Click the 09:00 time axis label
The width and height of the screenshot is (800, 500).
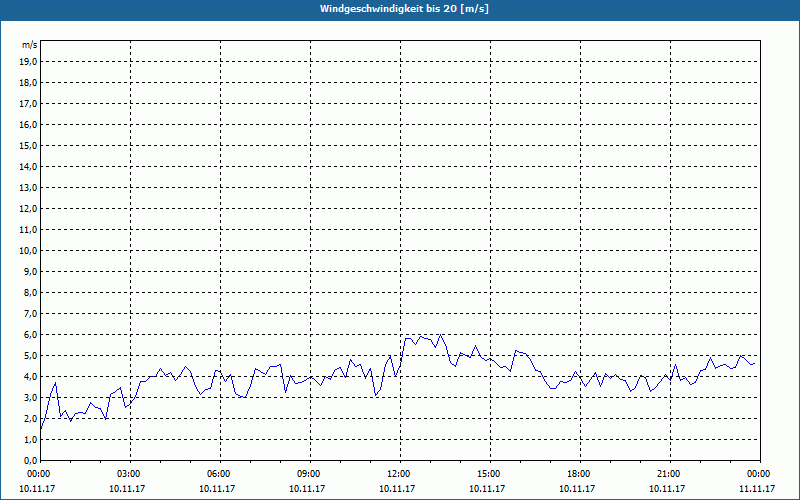310,474
